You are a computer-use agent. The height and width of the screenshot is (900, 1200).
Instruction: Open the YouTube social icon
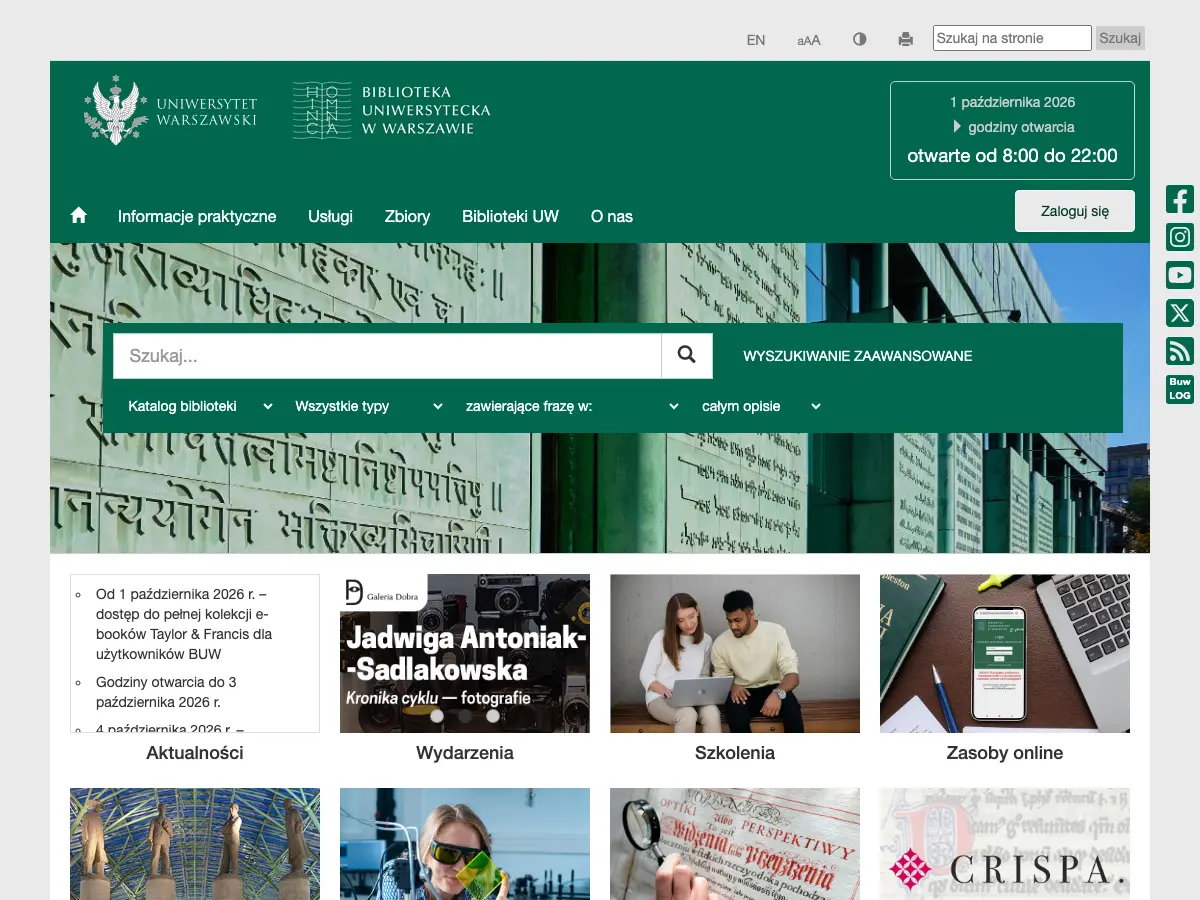click(x=1180, y=275)
